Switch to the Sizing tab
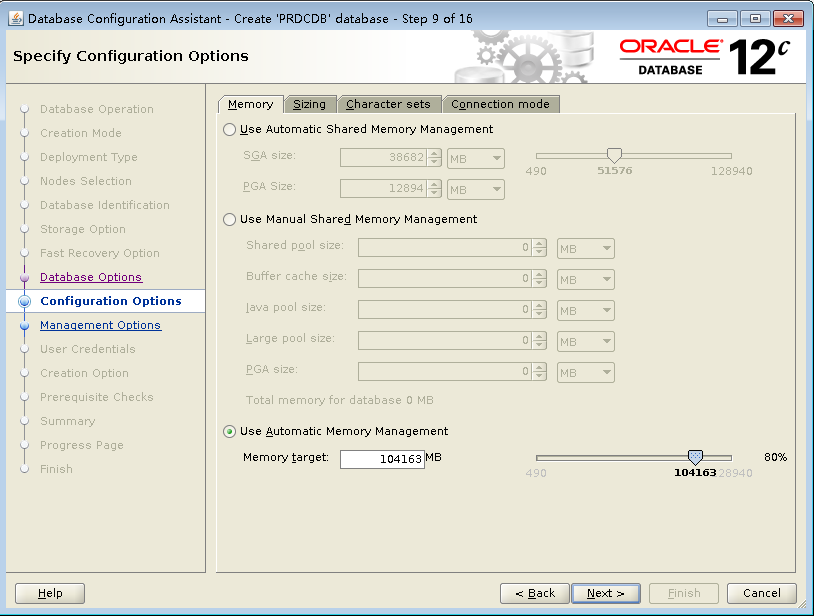Viewport: 814px width, 616px height. 309,104
